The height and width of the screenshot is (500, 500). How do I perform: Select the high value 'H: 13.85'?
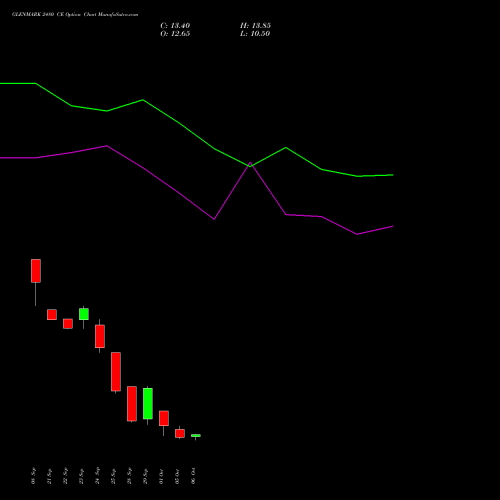[x=255, y=26]
